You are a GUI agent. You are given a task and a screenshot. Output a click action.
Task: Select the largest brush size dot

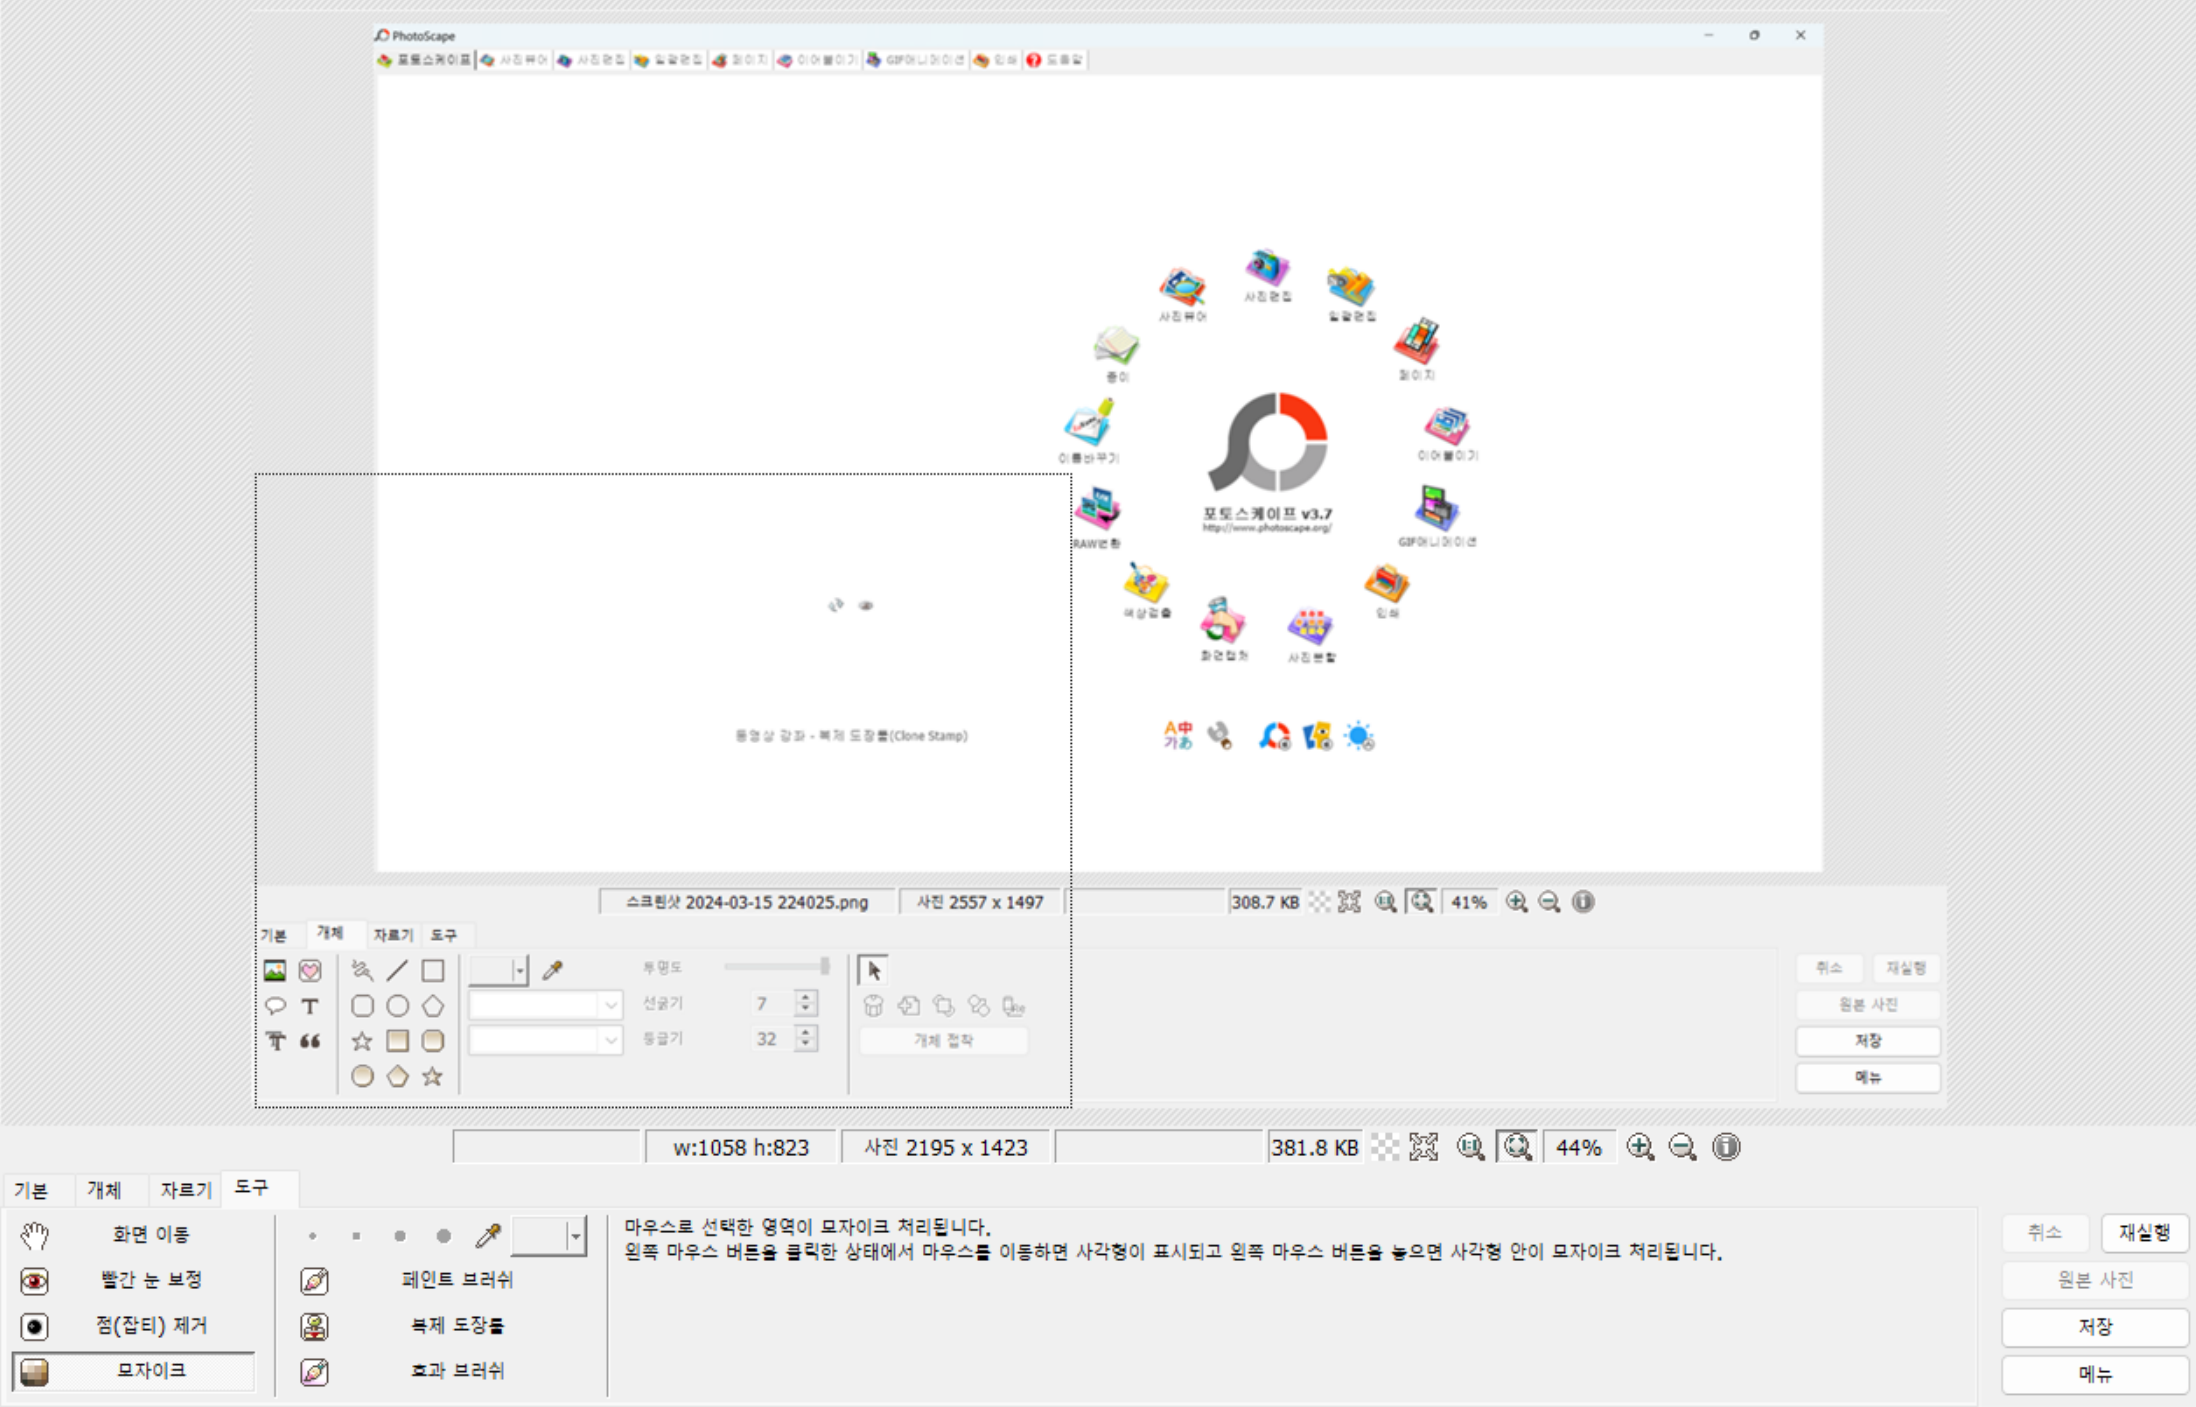[444, 1237]
